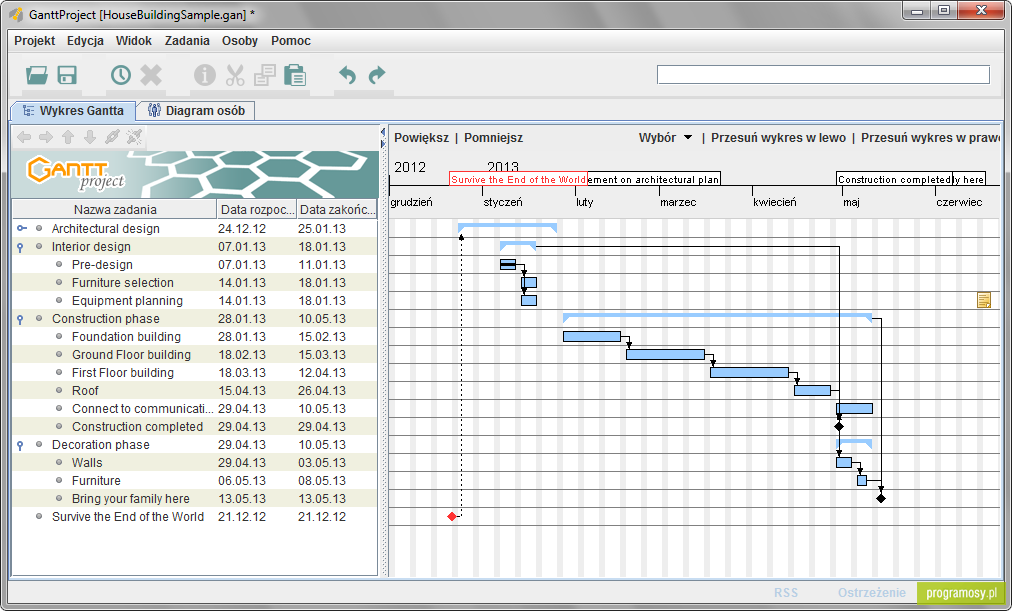Select the Walls task row
The image size is (1012, 611).
point(194,463)
